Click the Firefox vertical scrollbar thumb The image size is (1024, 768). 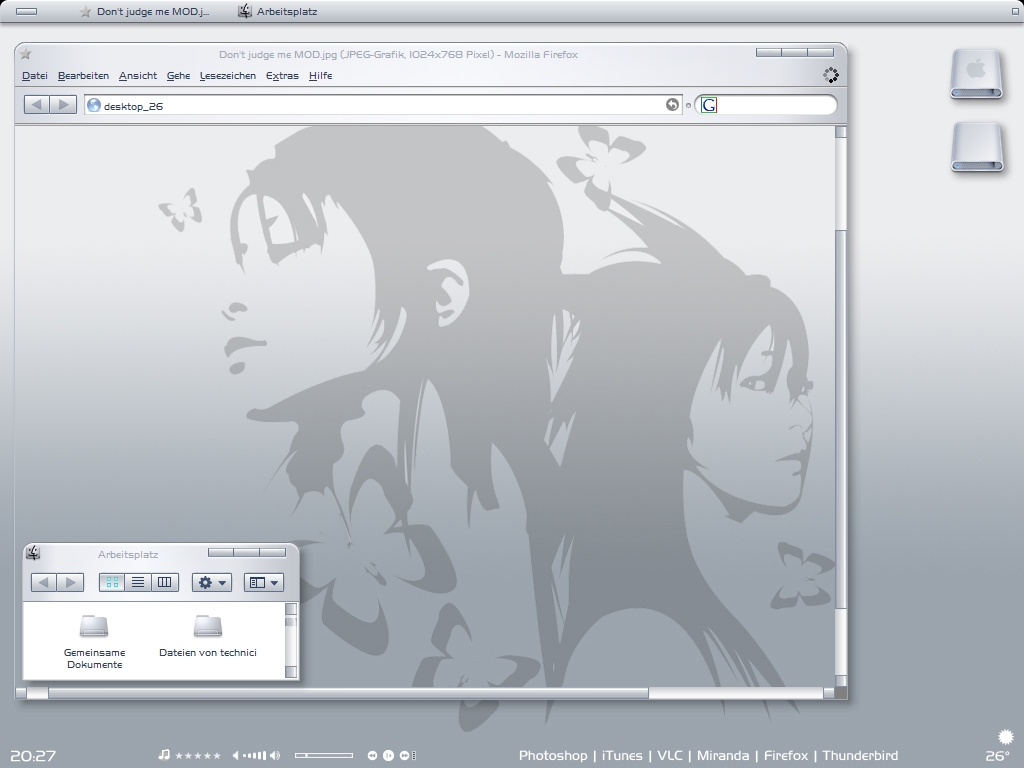(x=841, y=418)
